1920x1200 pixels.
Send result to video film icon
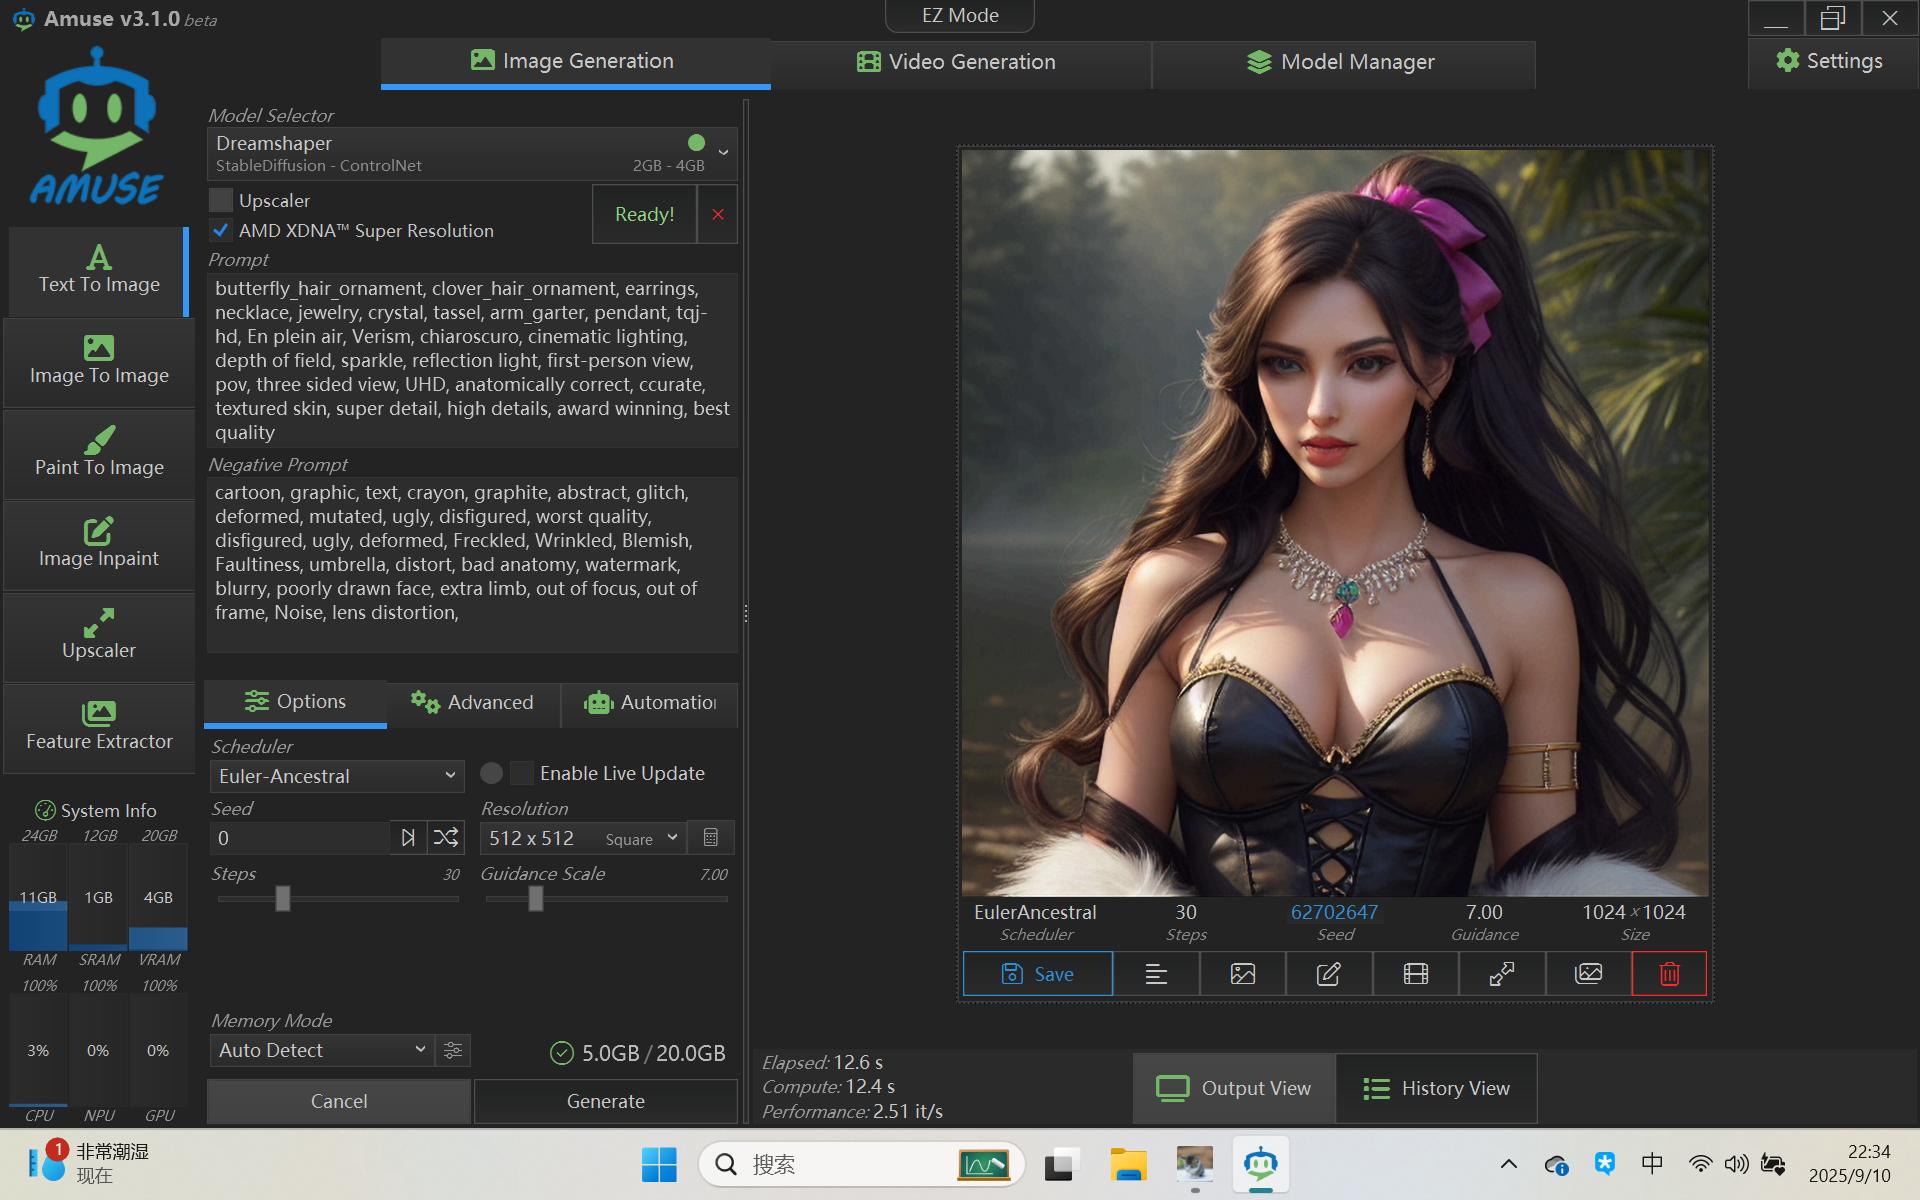pos(1415,974)
